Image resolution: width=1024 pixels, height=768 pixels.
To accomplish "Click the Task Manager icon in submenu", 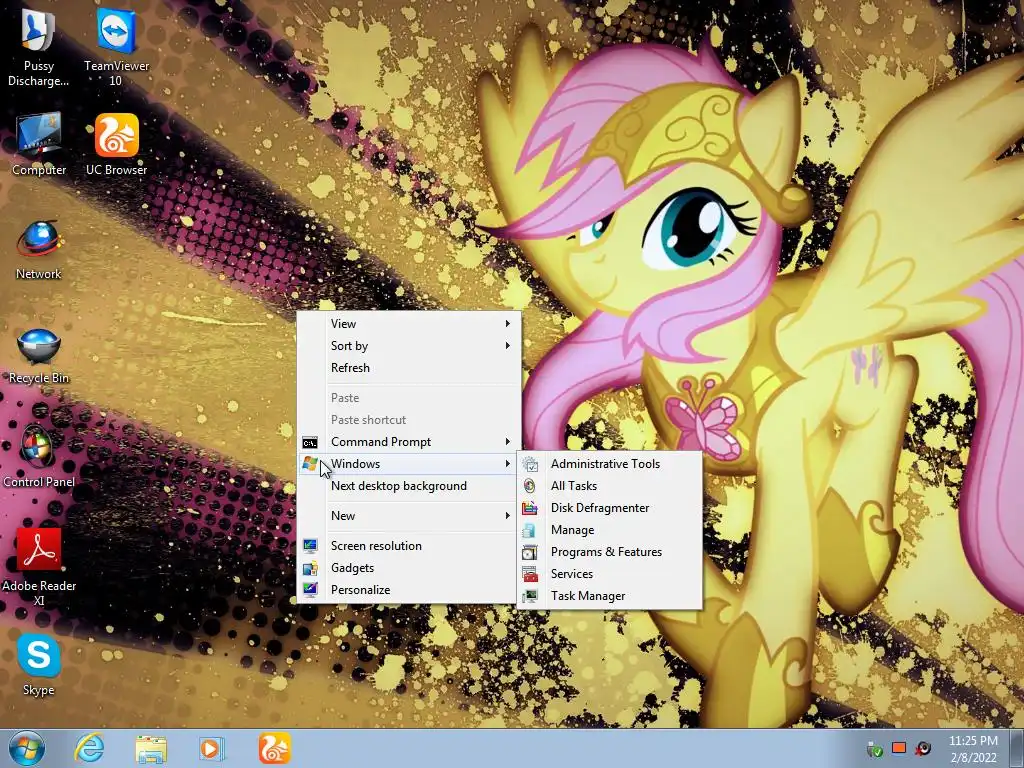I will tap(530, 596).
